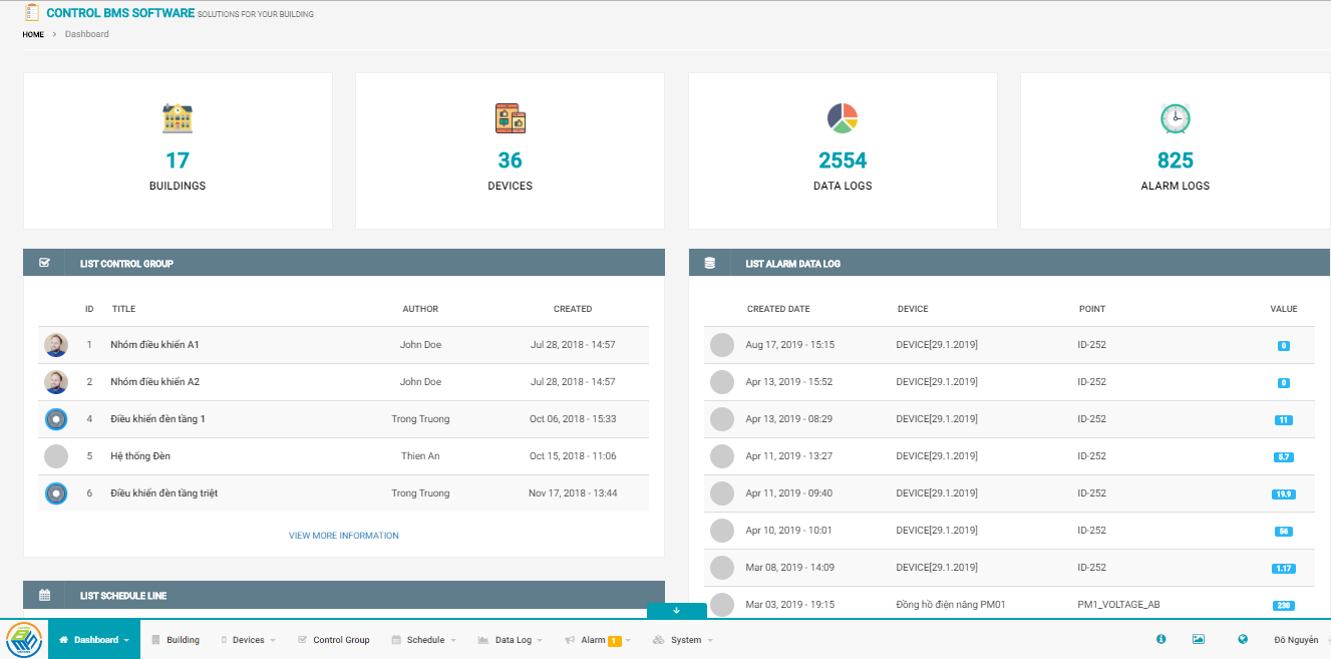Screen dimensions: 1331x659
Task: Open the Control Group menu item
Action: point(335,640)
